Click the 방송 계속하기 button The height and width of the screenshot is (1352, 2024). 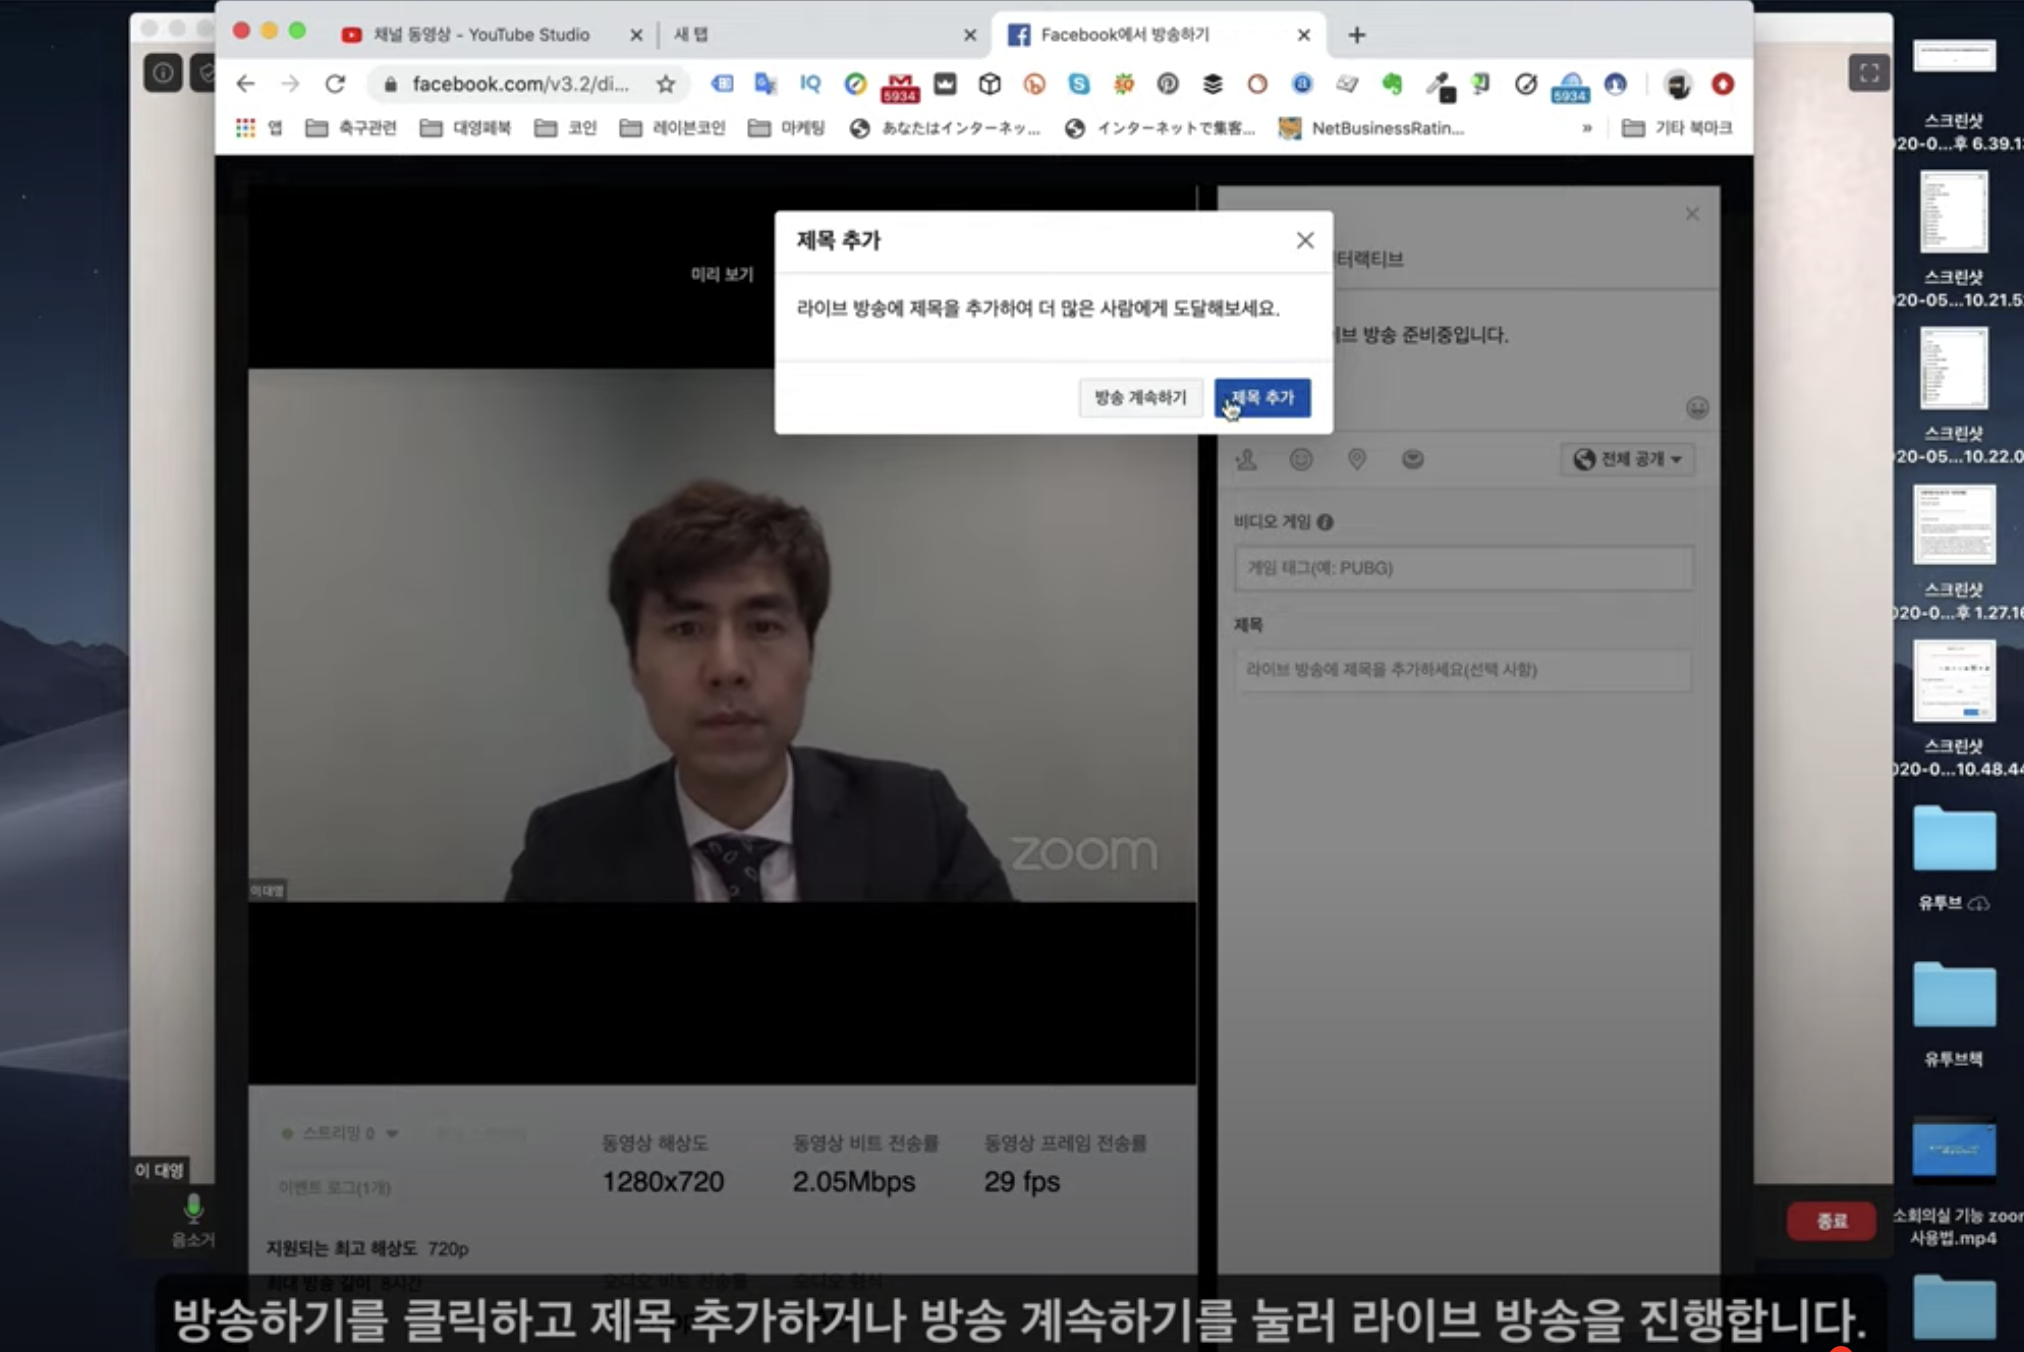click(x=1140, y=398)
